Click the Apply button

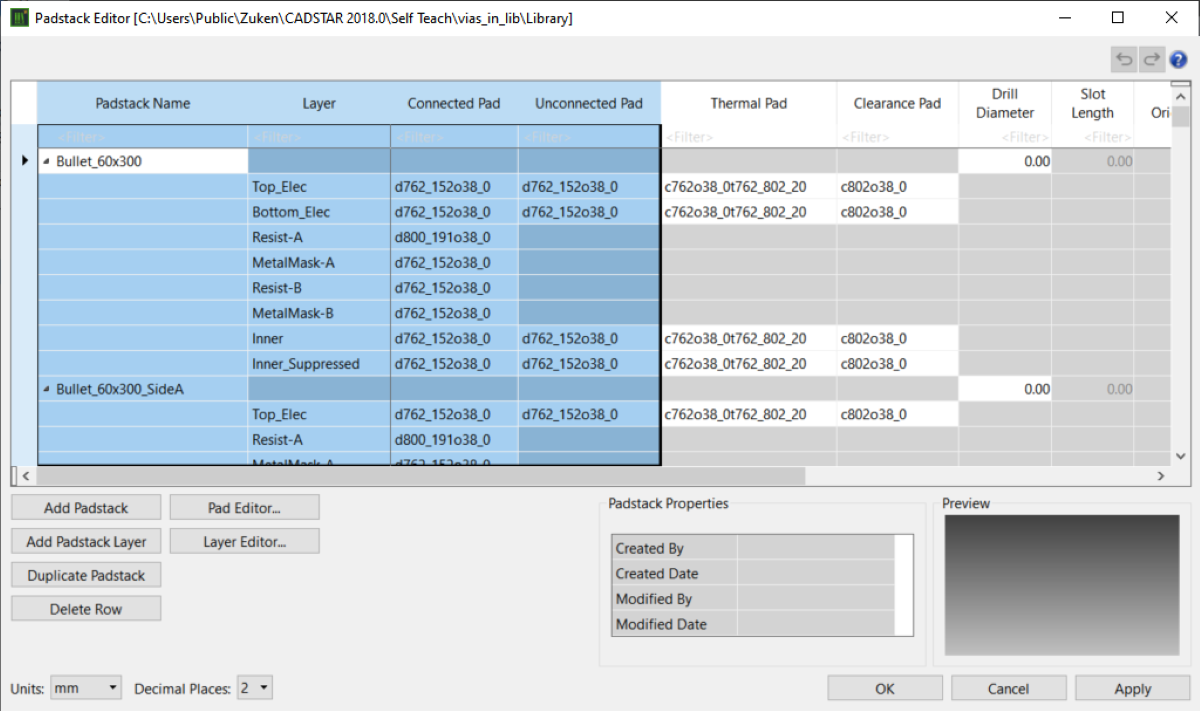(1132, 689)
